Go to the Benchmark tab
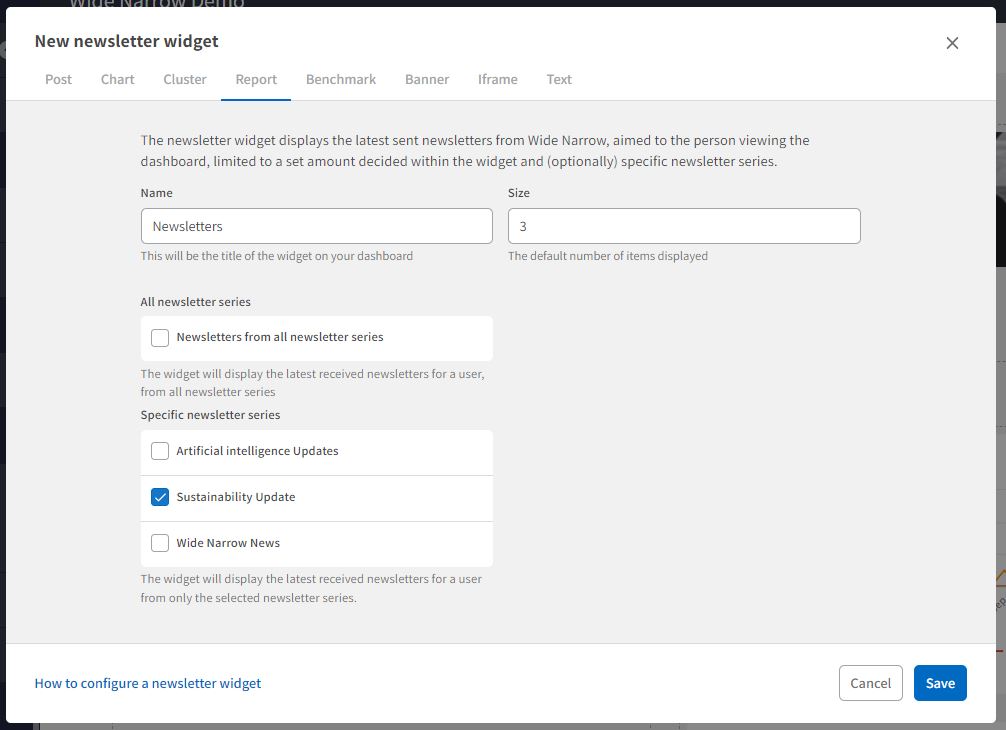The image size is (1006, 730). [x=341, y=79]
